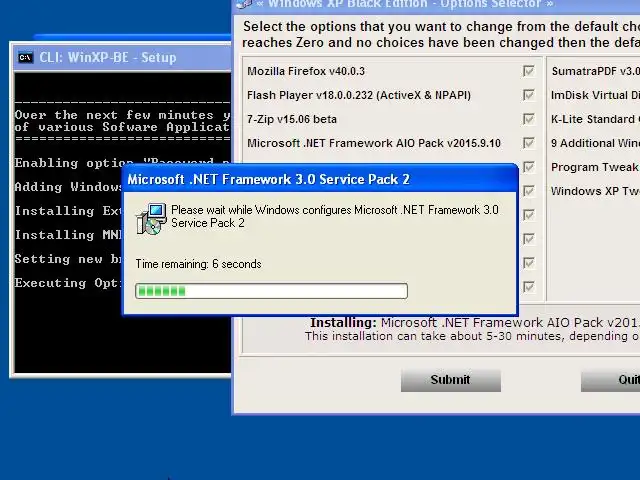Toggle the Mozilla Firefox v40.0.3 checkbox
Viewport: 640px width, 480px height.
click(x=529, y=71)
